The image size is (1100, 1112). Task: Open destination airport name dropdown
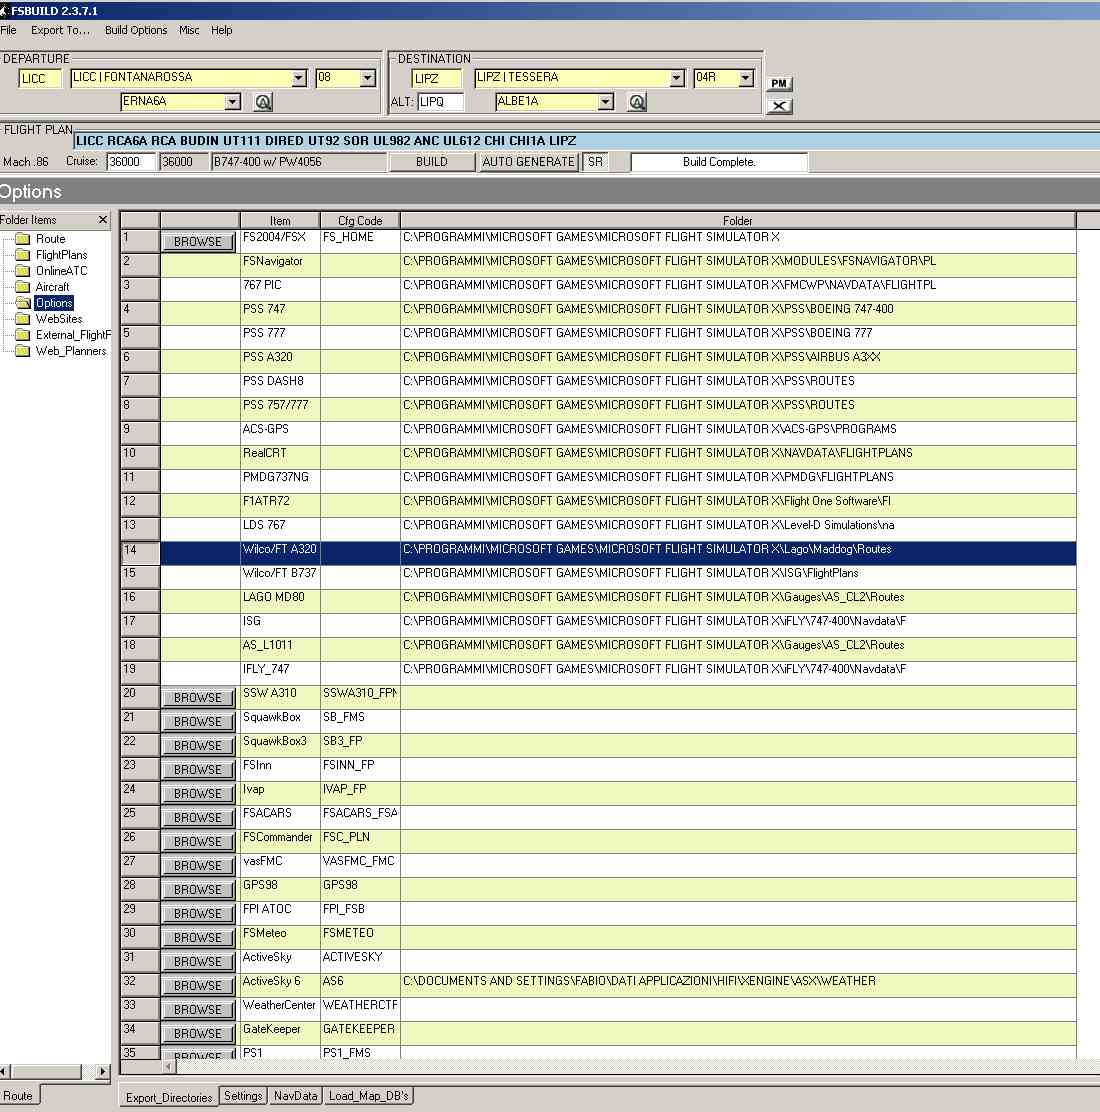pyautogui.click(x=677, y=78)
